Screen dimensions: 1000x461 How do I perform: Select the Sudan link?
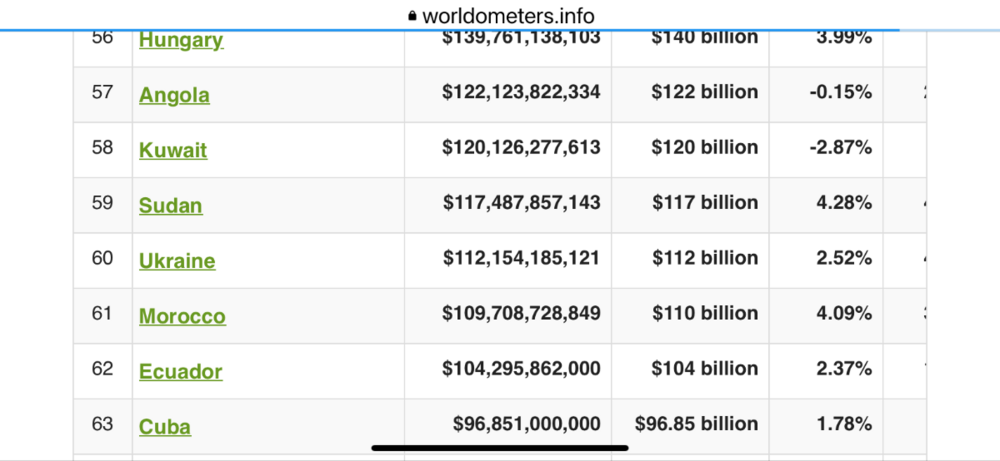coord(170,205)
